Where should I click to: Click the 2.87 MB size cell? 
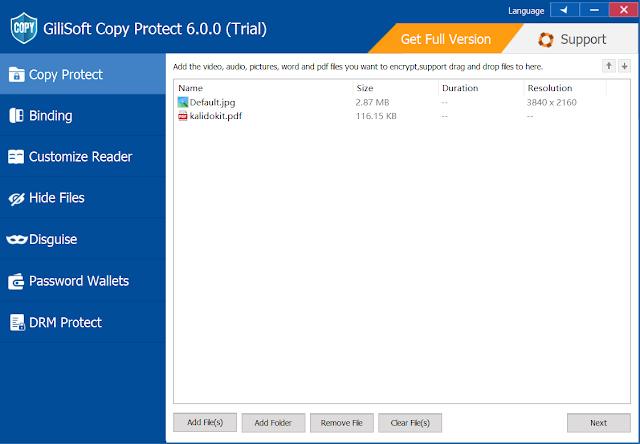click(372, 102)
